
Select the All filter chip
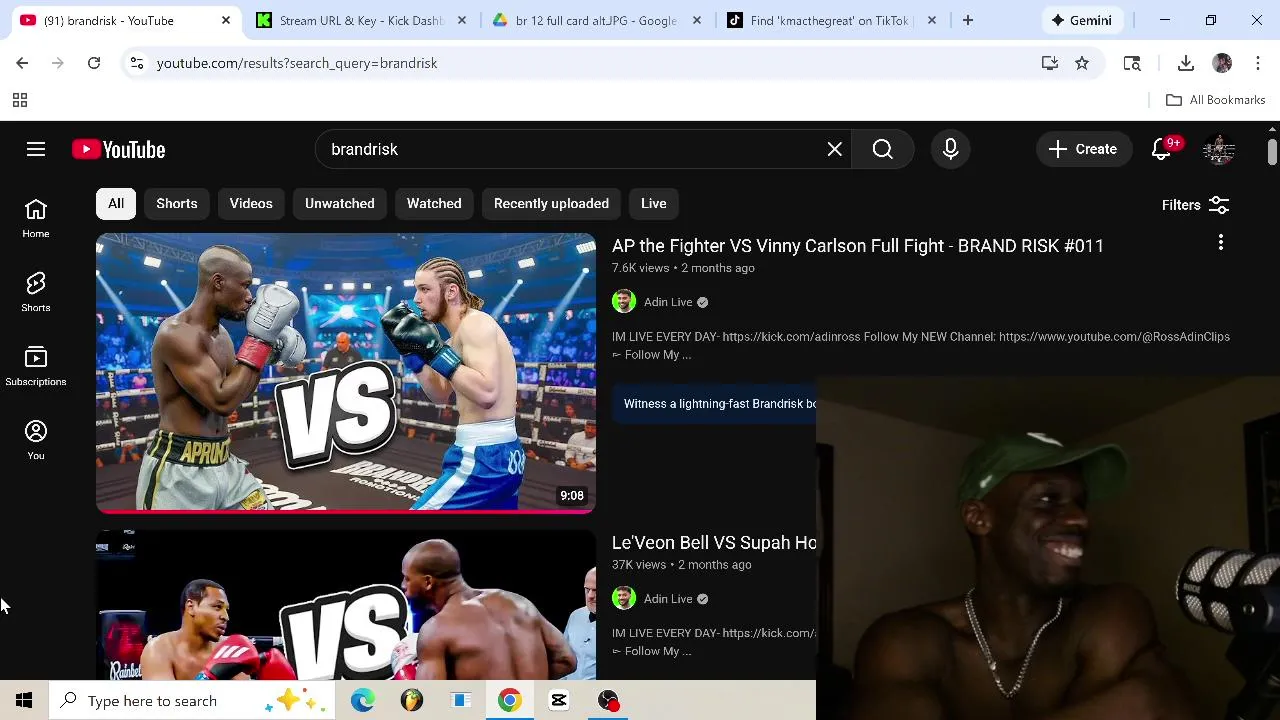[116, 203]
